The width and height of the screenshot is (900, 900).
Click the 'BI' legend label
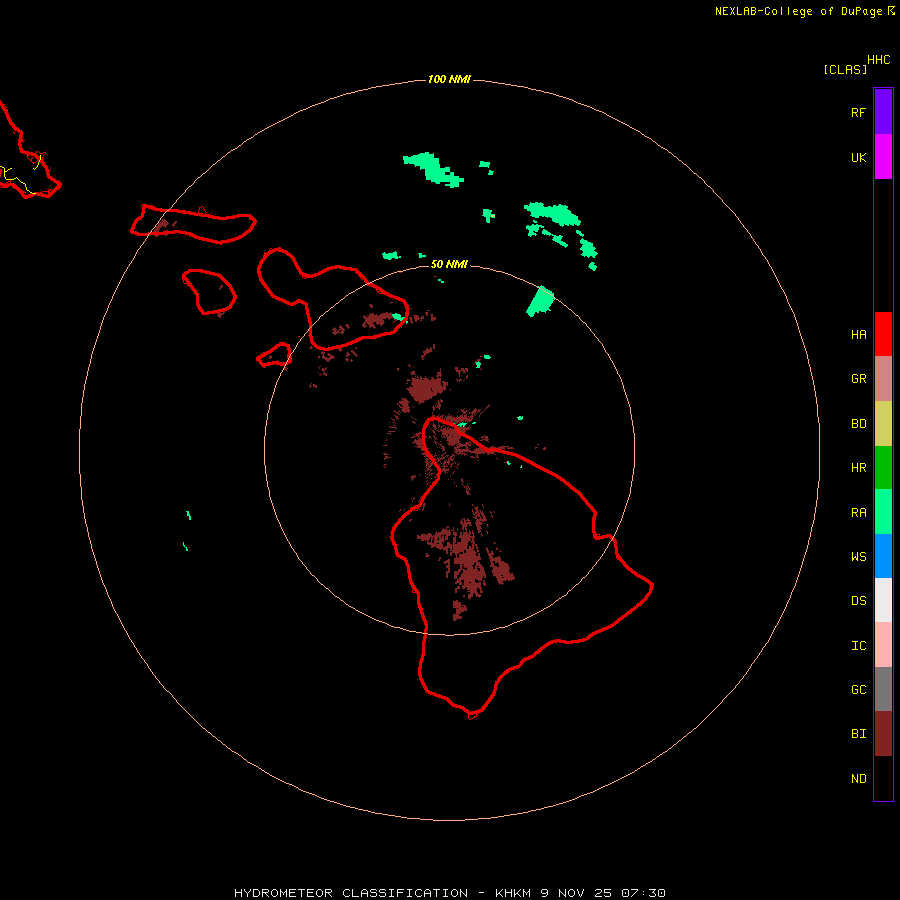tap(858, 734)
